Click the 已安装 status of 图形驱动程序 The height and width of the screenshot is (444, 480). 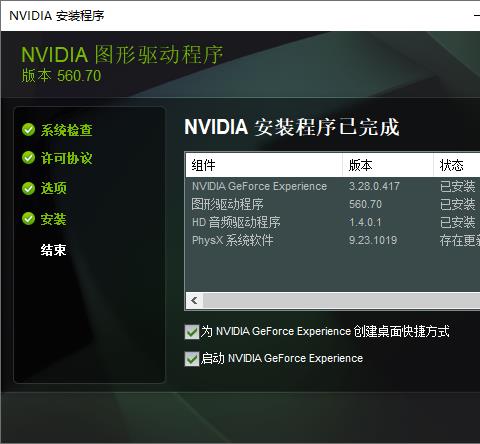[457, 204]
